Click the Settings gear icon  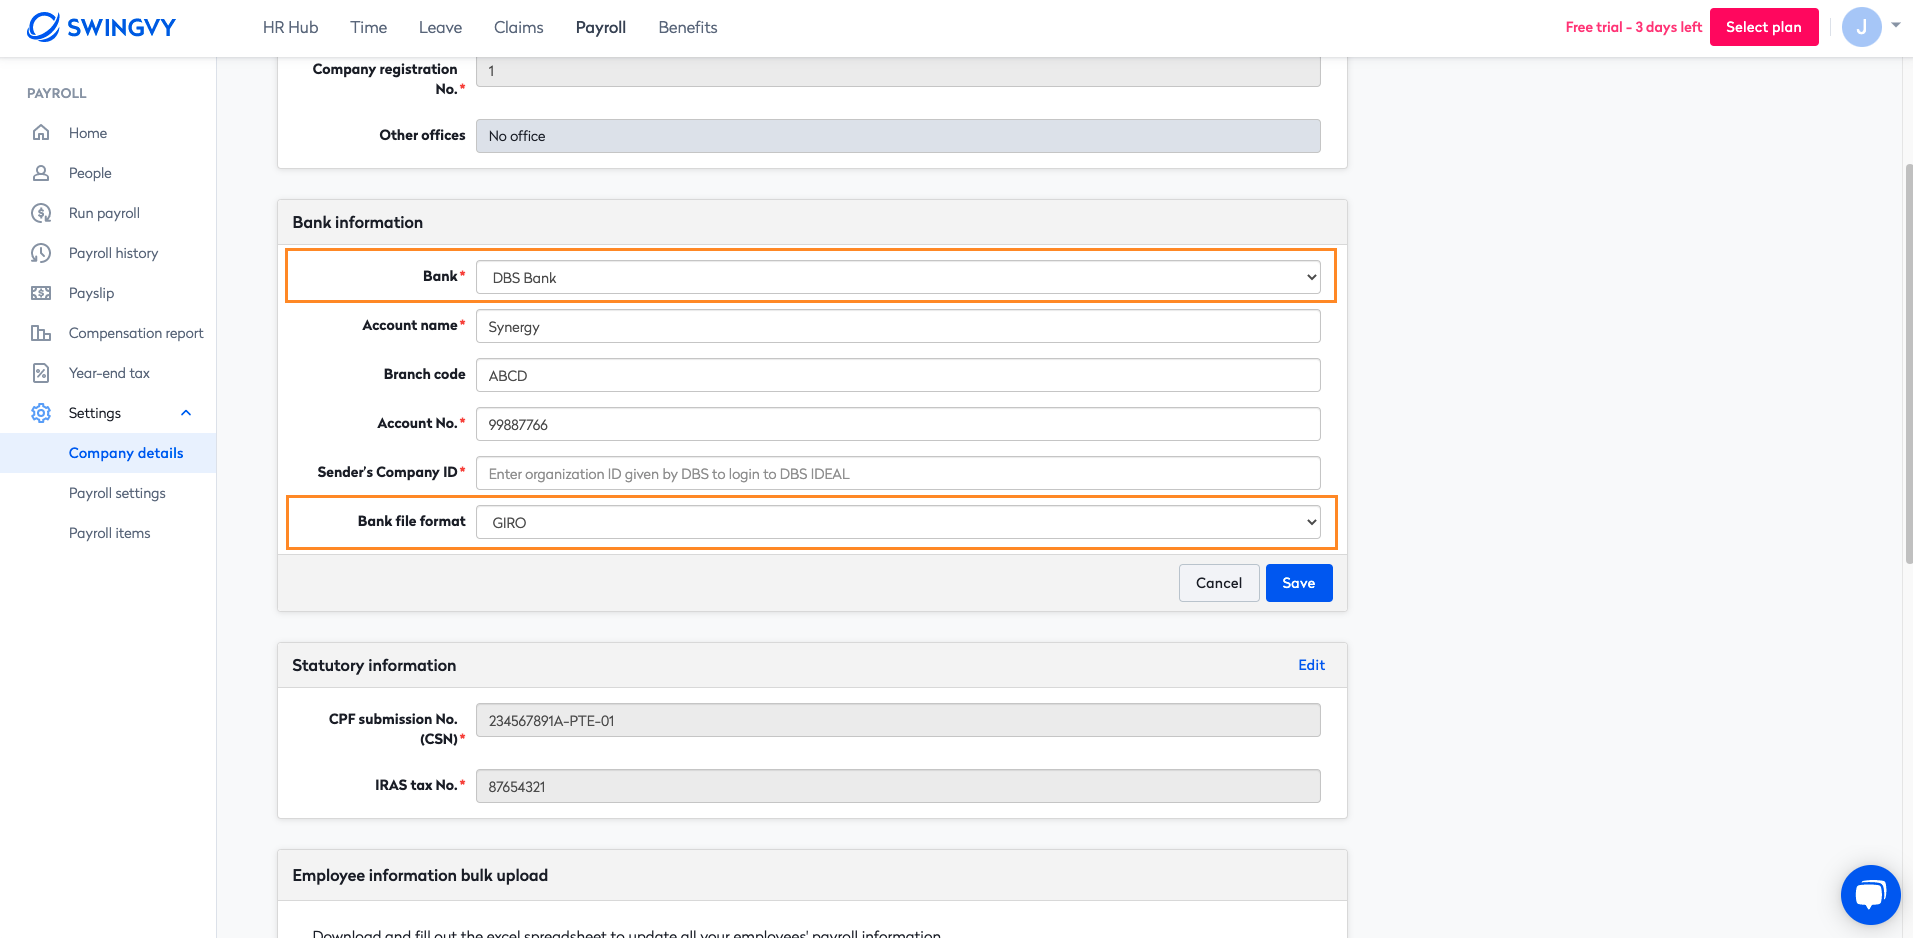tap(40, 412)
